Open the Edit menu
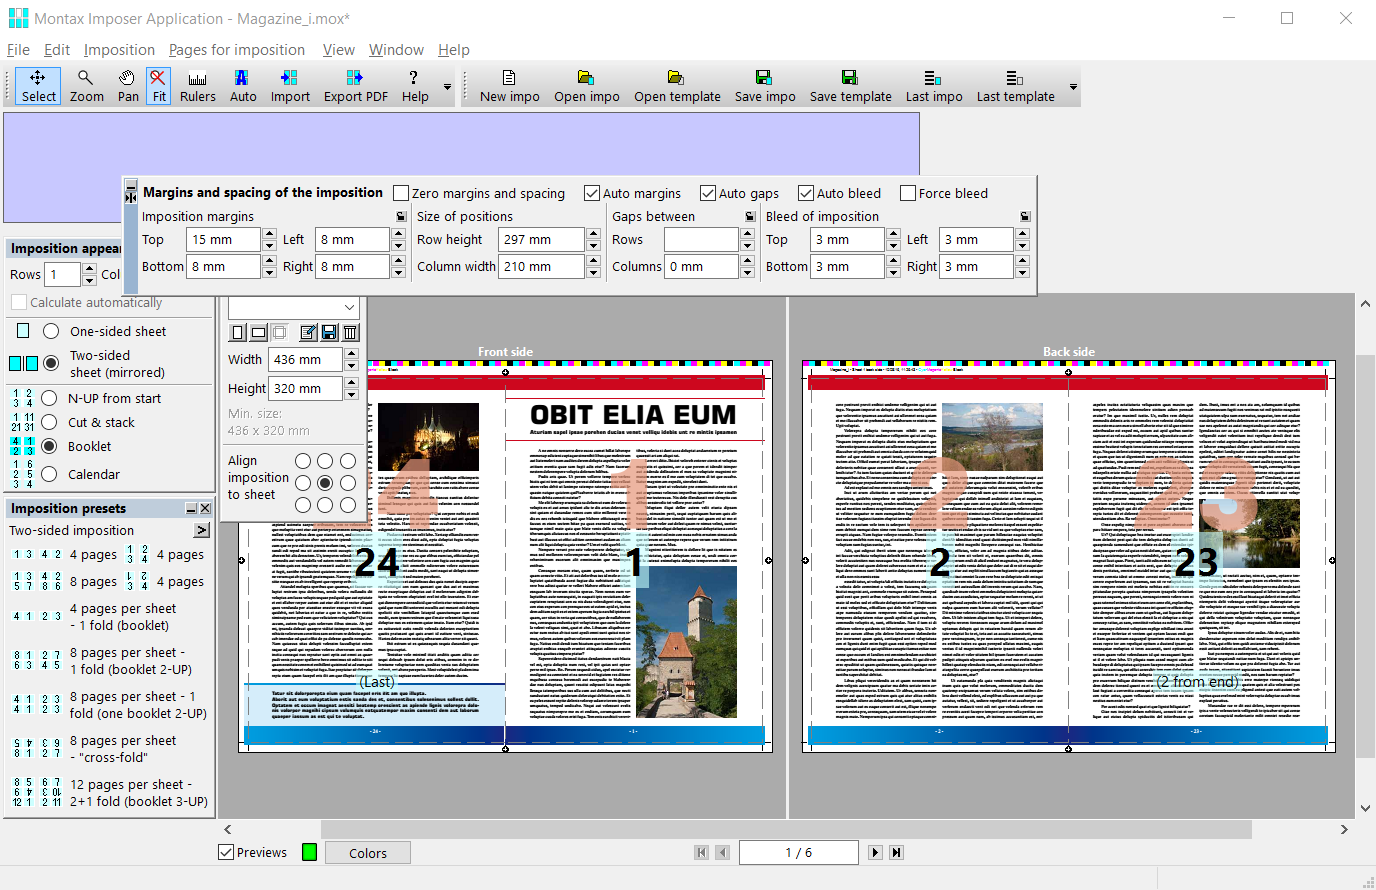The image size is (1376, 890). coord(57,49)
